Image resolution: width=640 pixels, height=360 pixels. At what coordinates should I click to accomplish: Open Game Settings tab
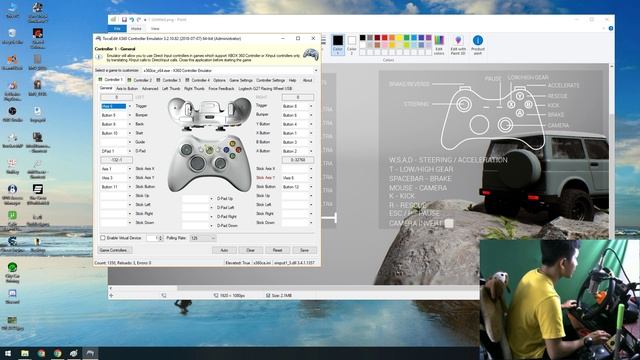241,80
